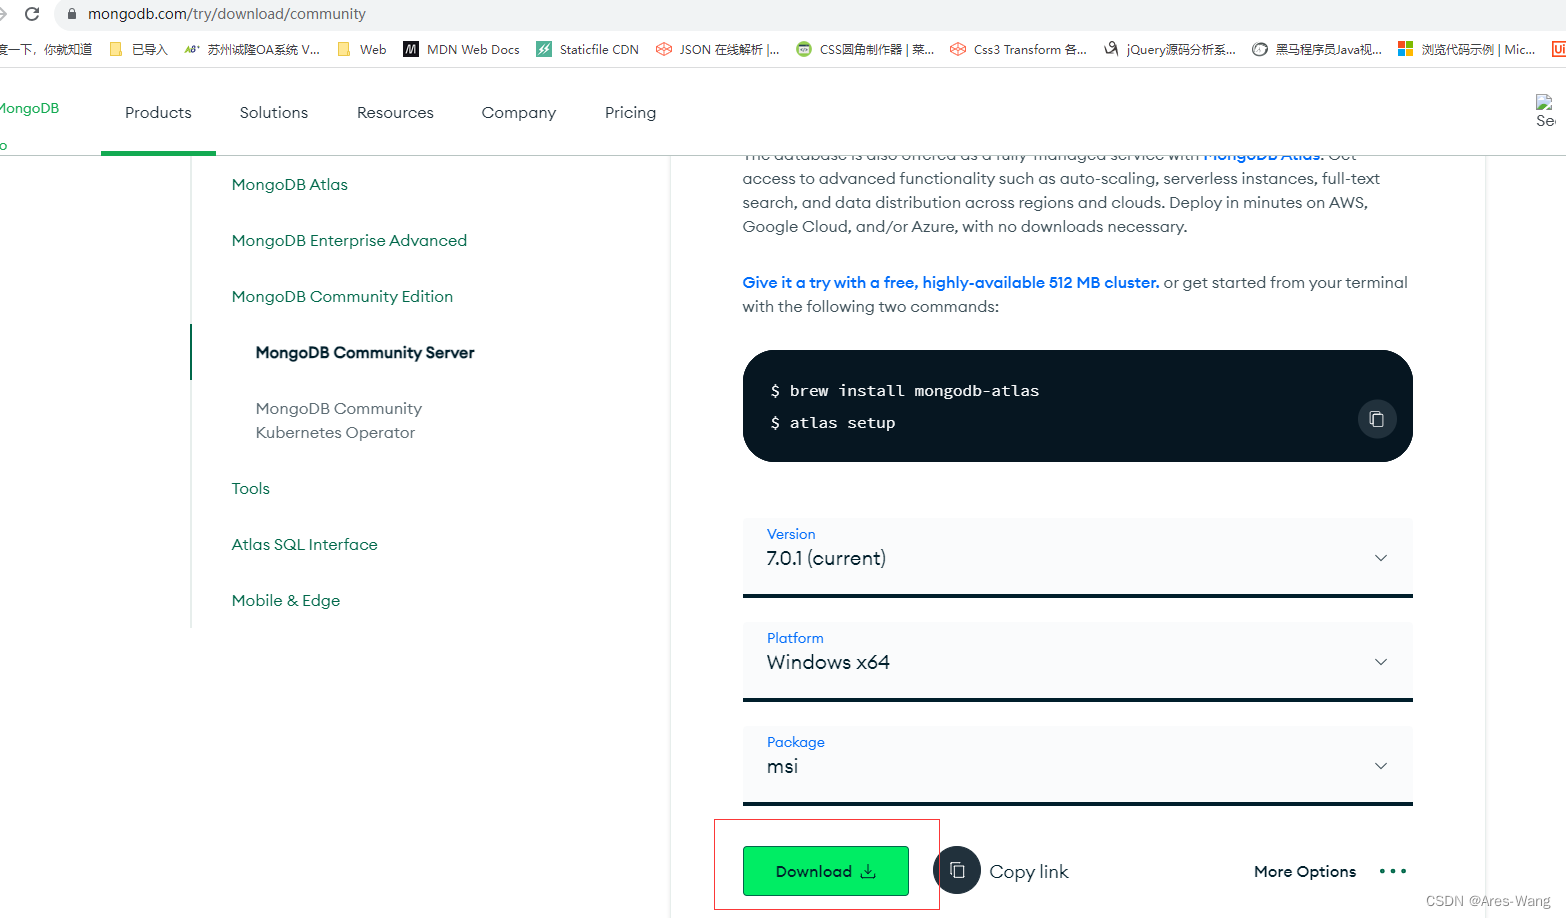Open the Company menu
1566x918 pixels.
pos(518,113)
